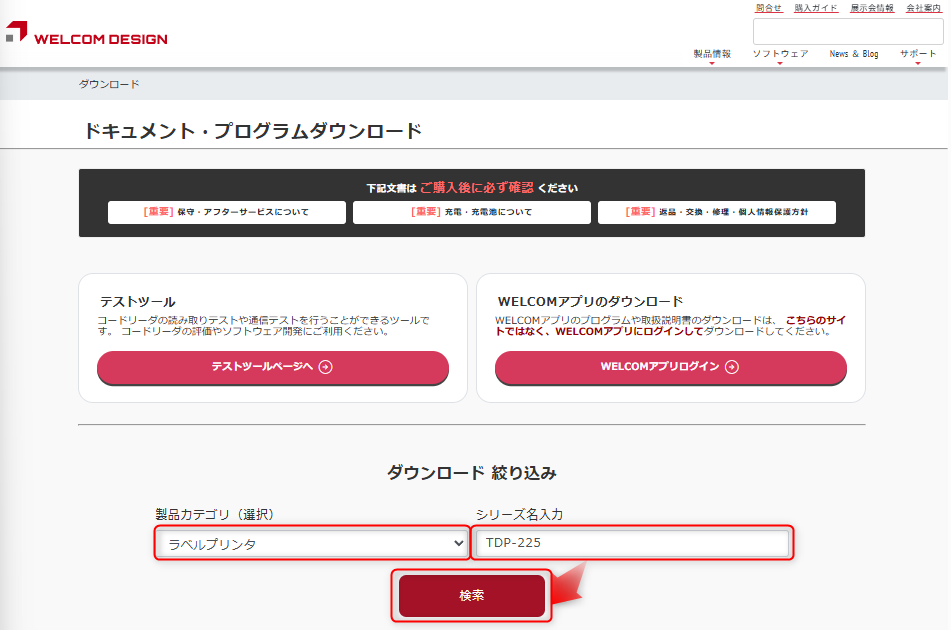Image resolution: width=951 pixels, height=630 pixels.
Task: Click the WELCOMアプリログイン button
Action: click(x=671, y=367)
